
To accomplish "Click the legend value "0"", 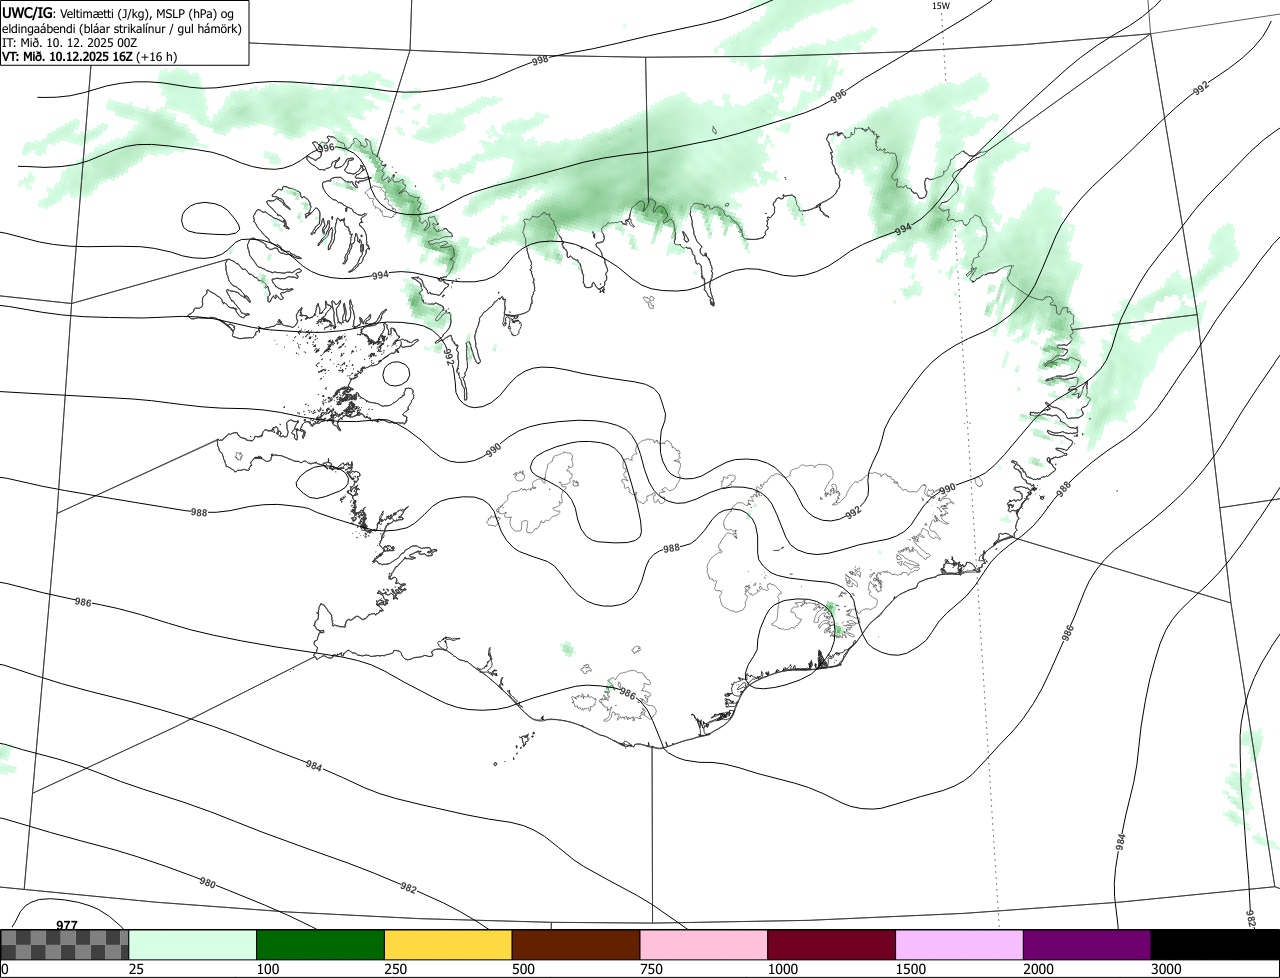I will pyautogui.click(x=5, y=969).
